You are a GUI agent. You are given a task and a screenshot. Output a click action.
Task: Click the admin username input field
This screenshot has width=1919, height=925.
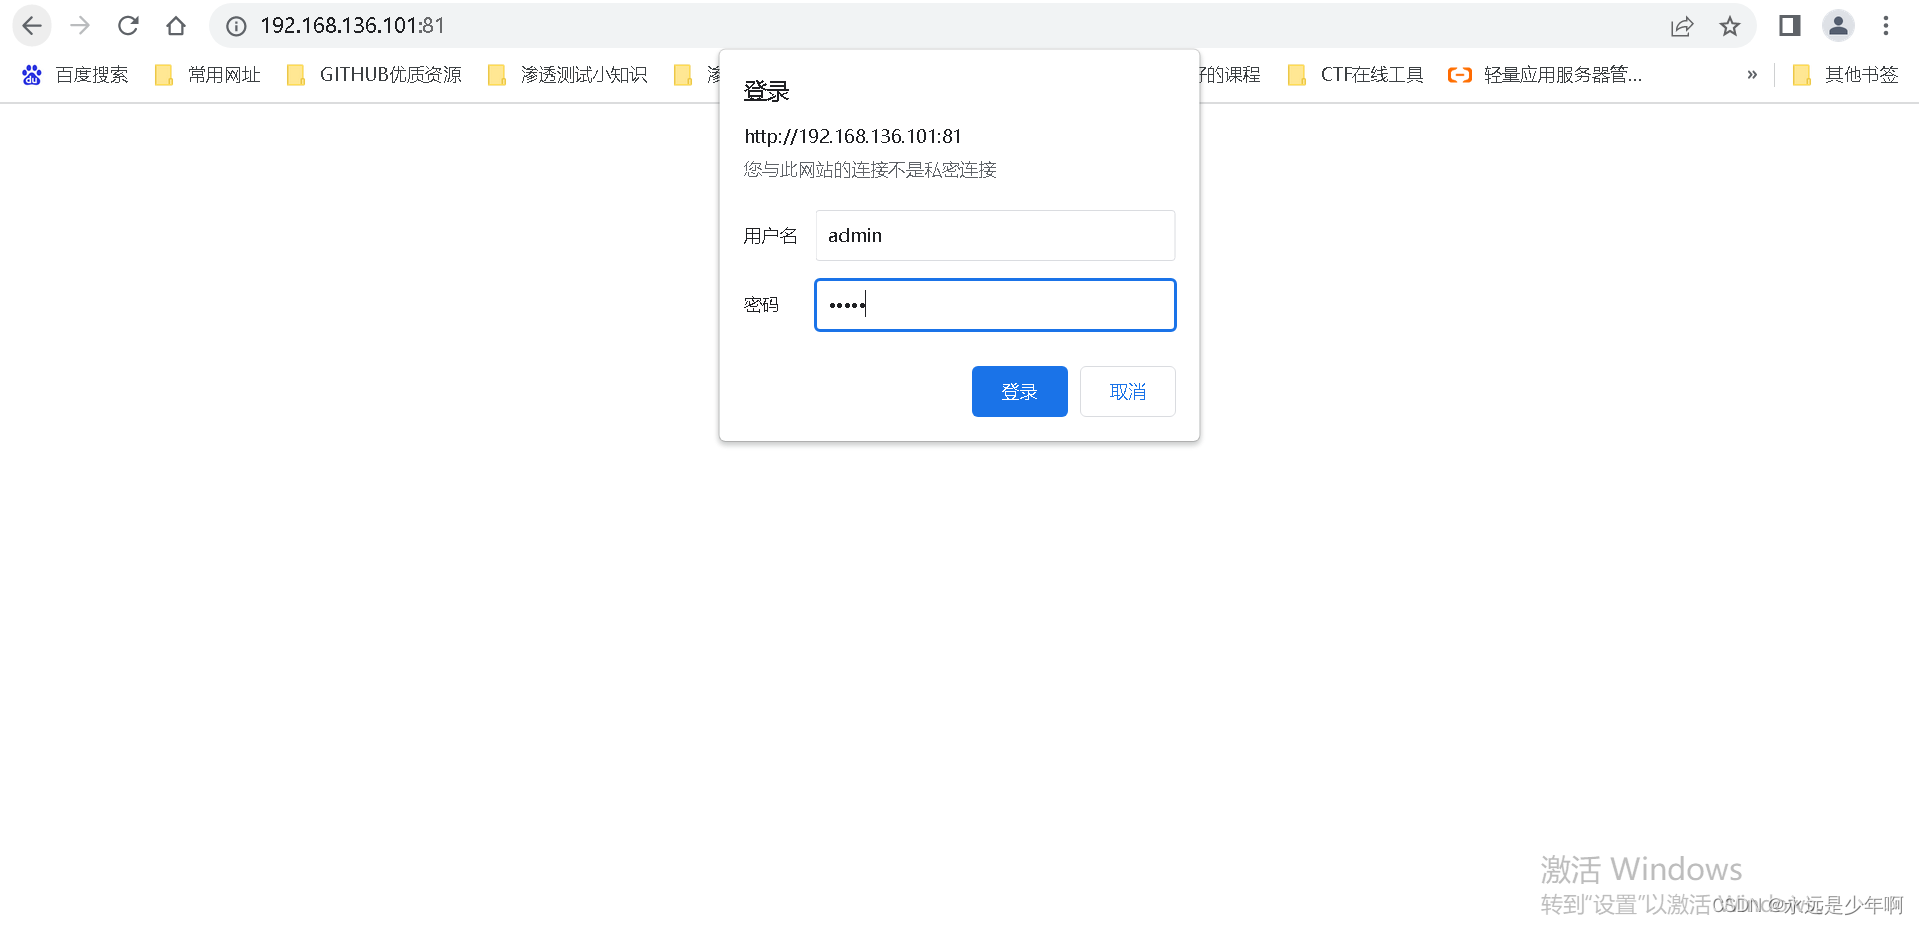(x=994, y=235)
